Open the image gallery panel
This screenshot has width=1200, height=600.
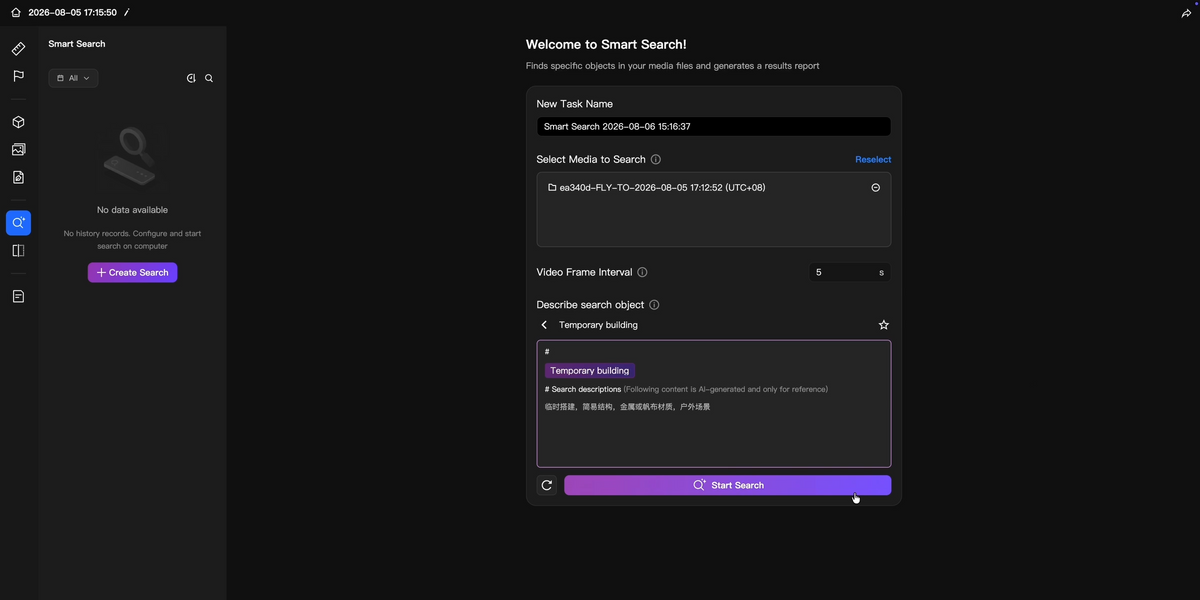click(x=18, y=150)
